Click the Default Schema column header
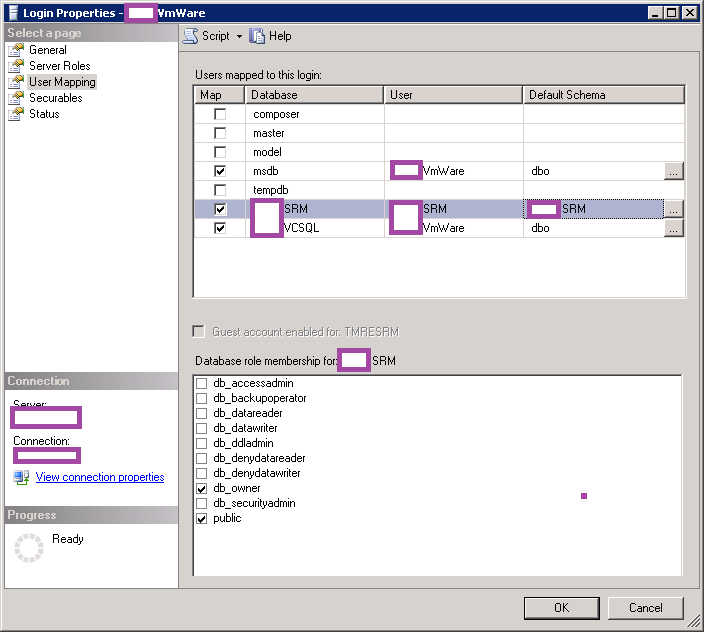This screenshot has height=632, width=704. [x=604, y=95]
